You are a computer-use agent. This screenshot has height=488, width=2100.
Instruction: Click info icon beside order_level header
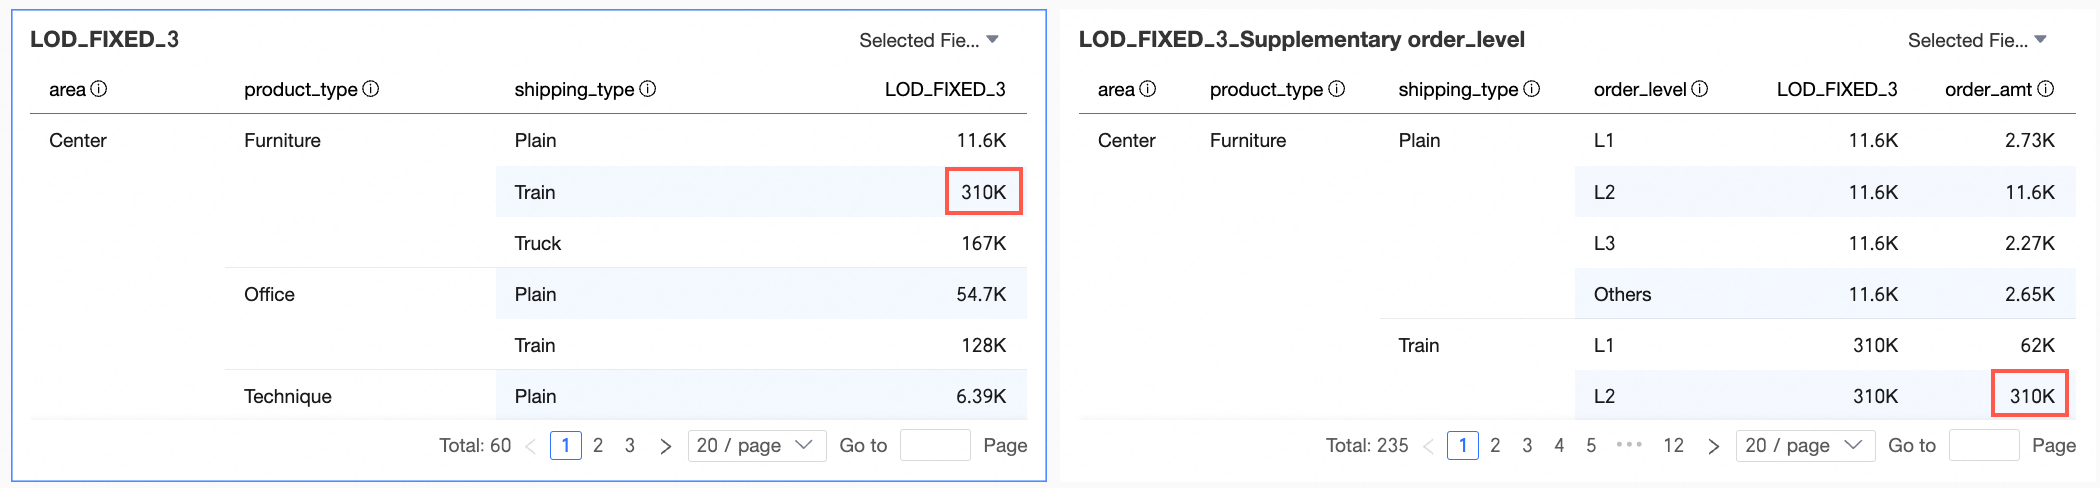tap(1700, 89)
